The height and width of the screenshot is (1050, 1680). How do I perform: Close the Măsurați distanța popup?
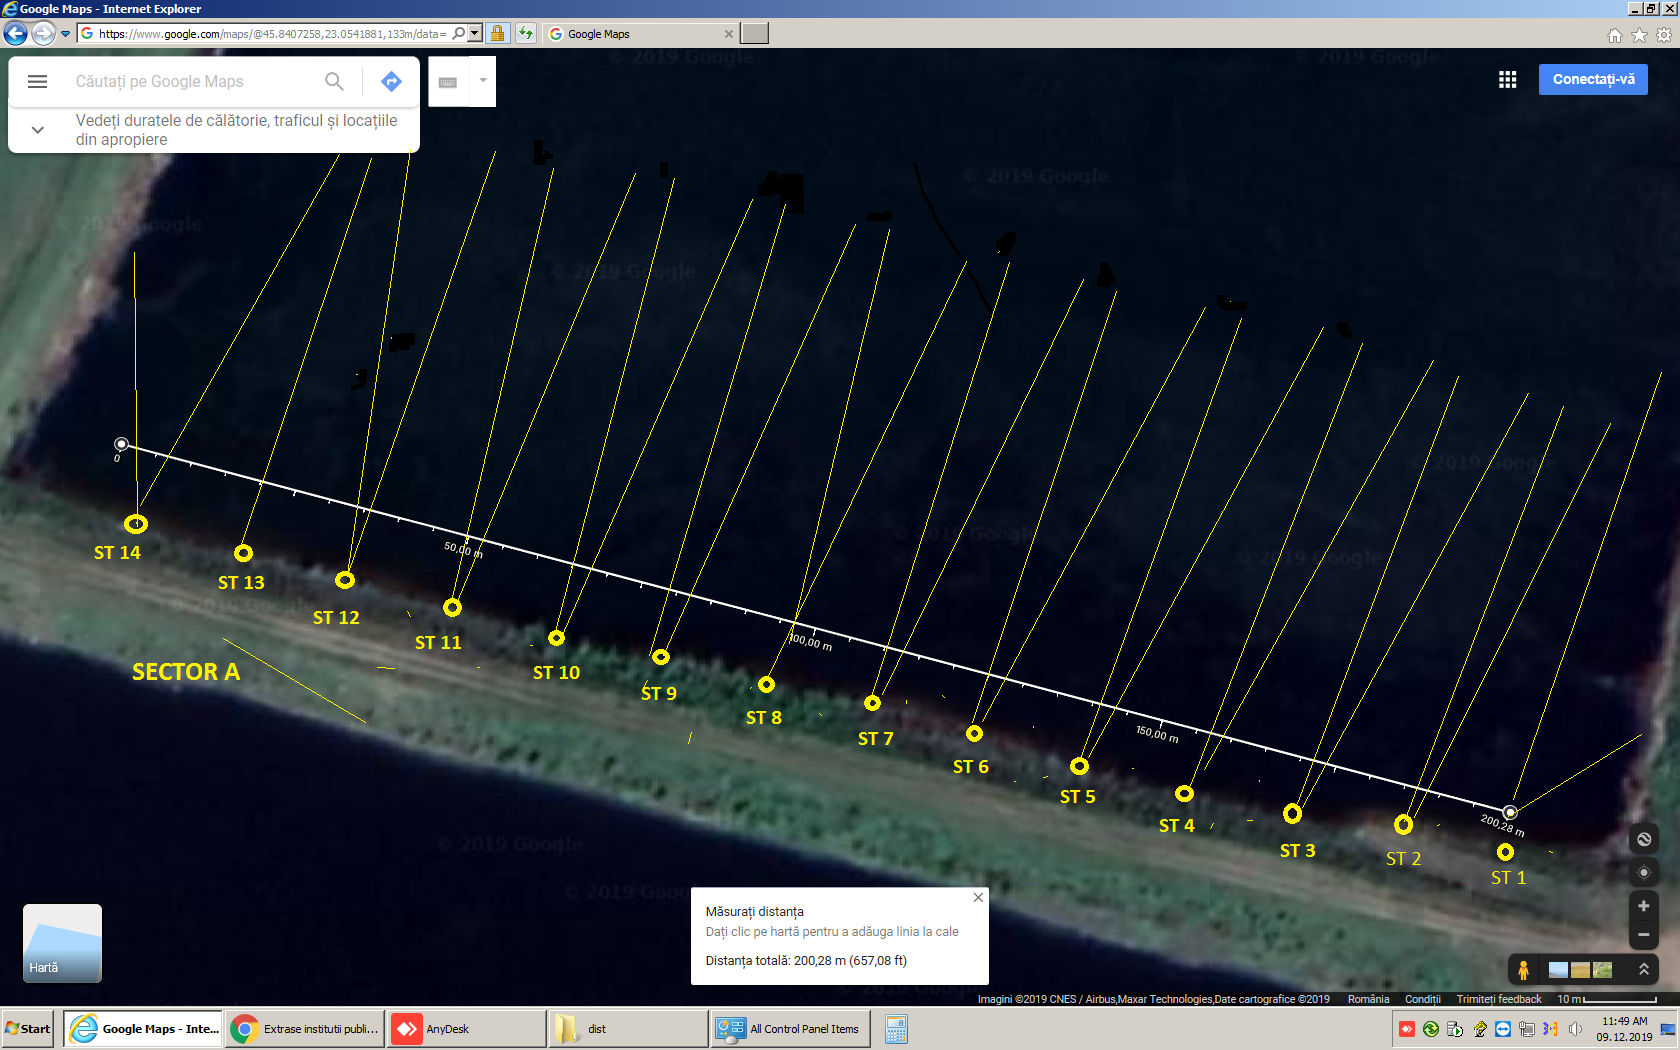(978, 897)
